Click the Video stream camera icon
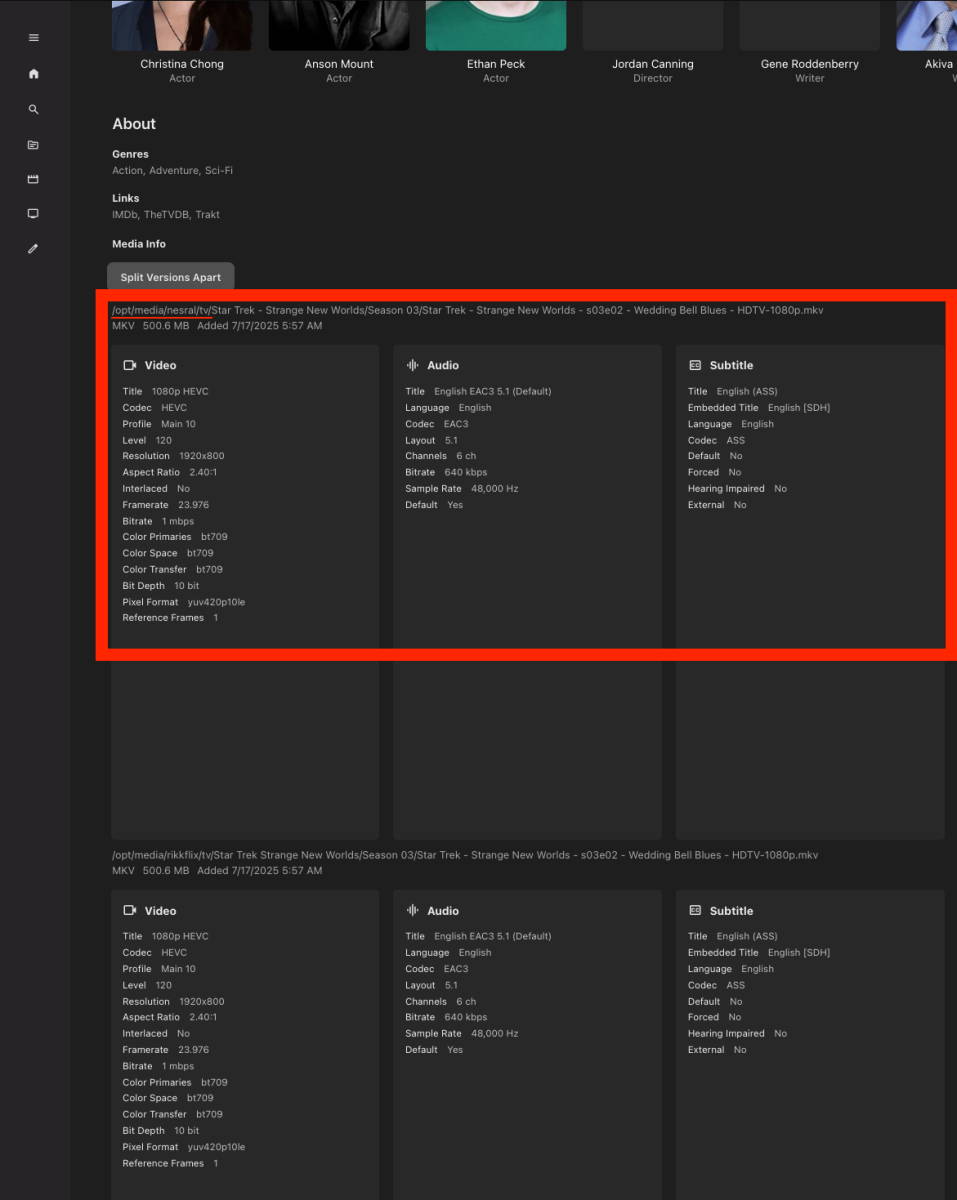This screenshot has height=1200, width=957. tap(130, 365)
